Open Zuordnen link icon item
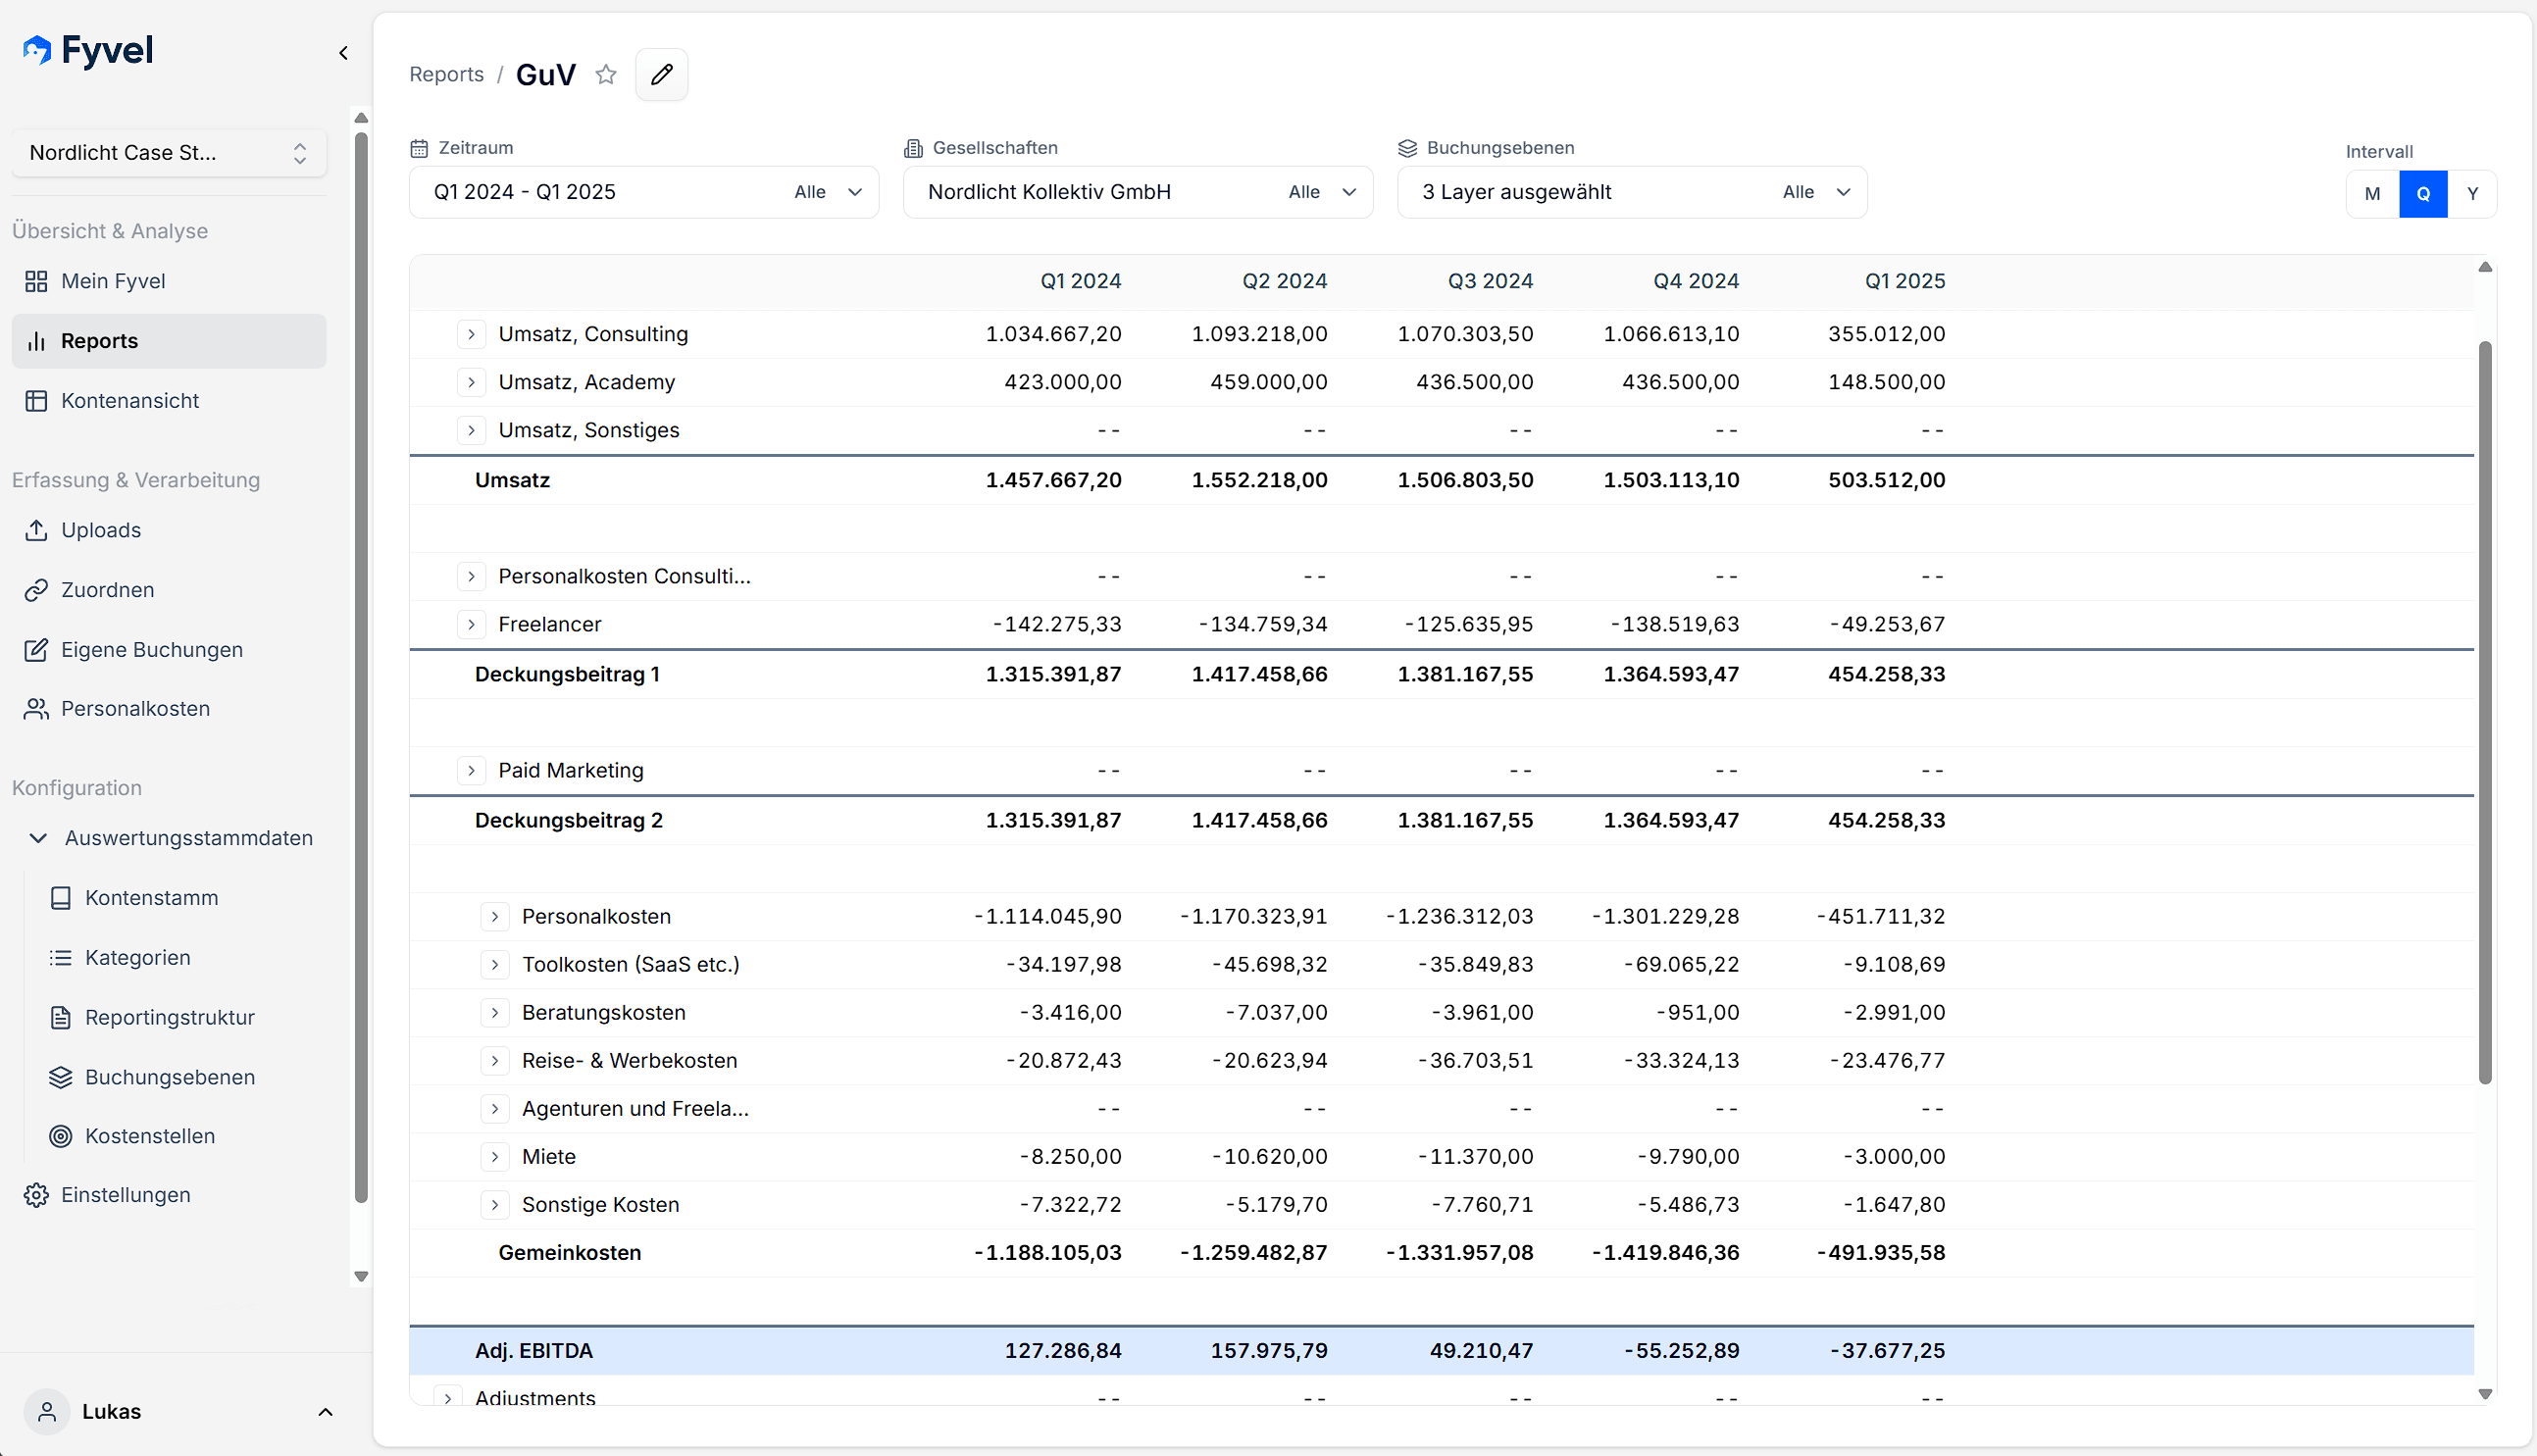 click(169, 590)
